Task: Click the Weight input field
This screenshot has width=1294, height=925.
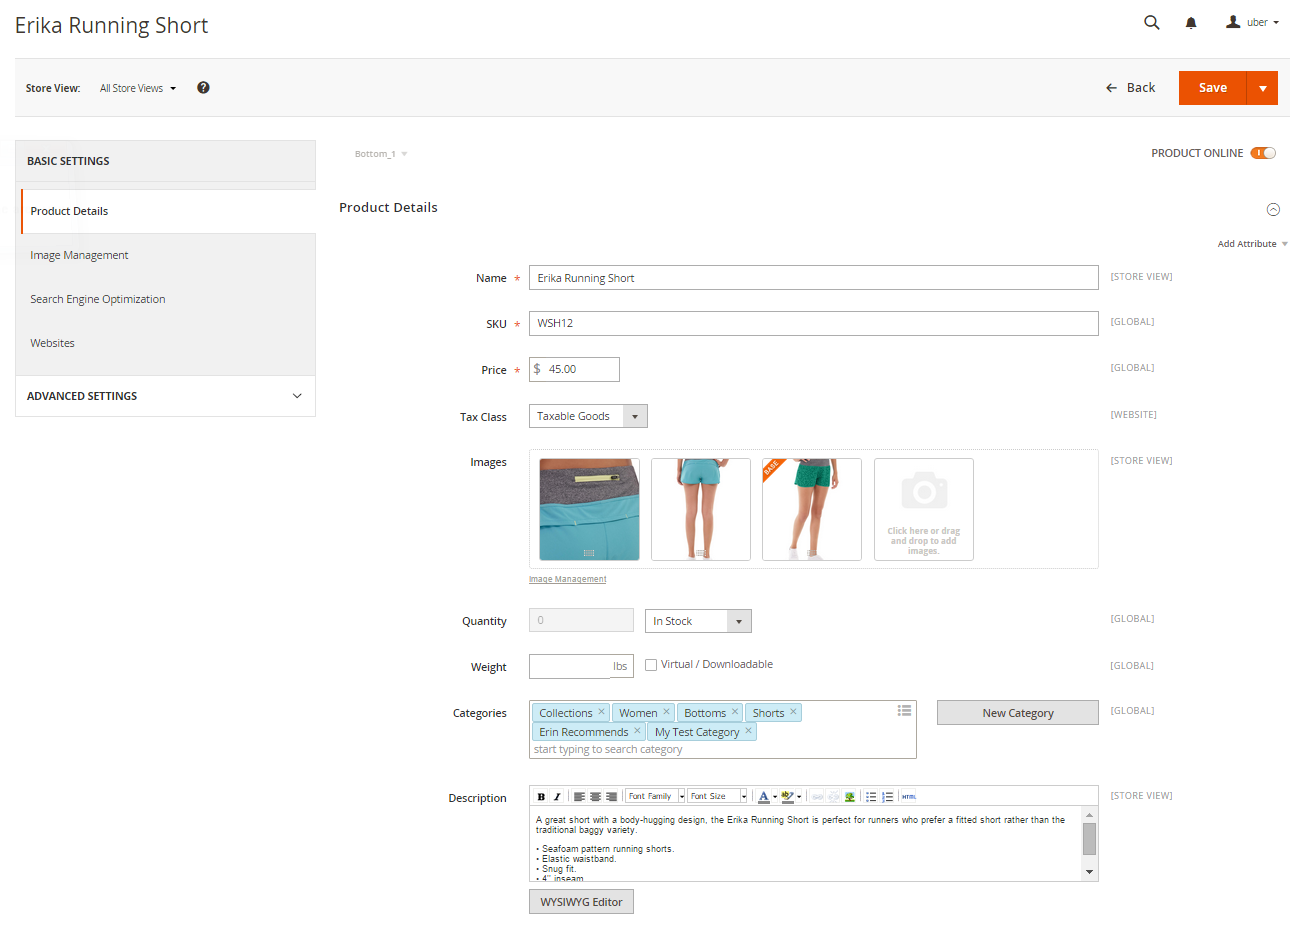Action: click(581, 666)
